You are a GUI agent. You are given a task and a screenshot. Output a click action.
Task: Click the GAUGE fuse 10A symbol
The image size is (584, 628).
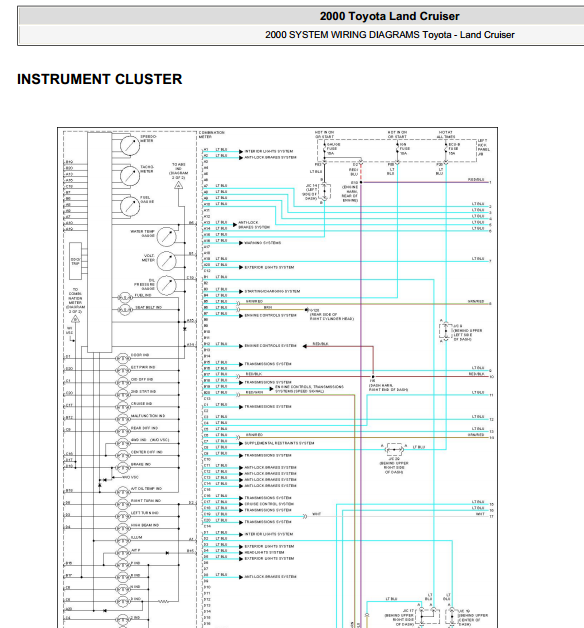click(324, 149)
